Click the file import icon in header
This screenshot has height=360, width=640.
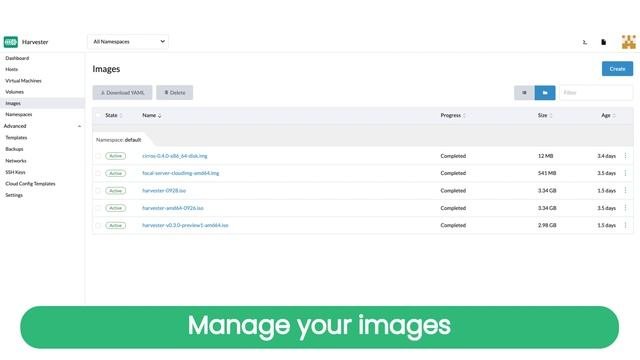pyautogui.click(x=603, y=42)
